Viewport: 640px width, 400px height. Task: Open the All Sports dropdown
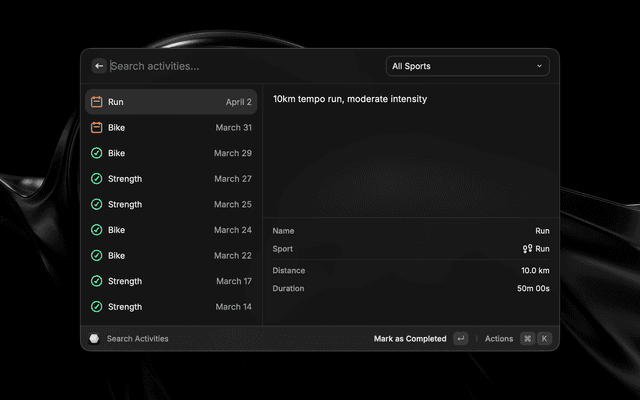466,66
